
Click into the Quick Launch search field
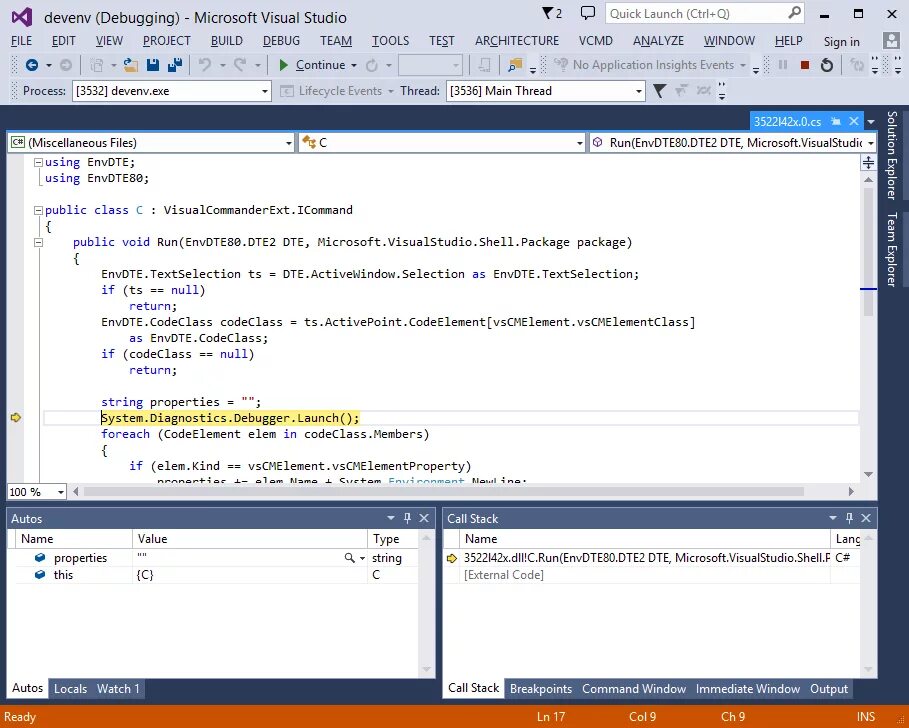(696, 13)
